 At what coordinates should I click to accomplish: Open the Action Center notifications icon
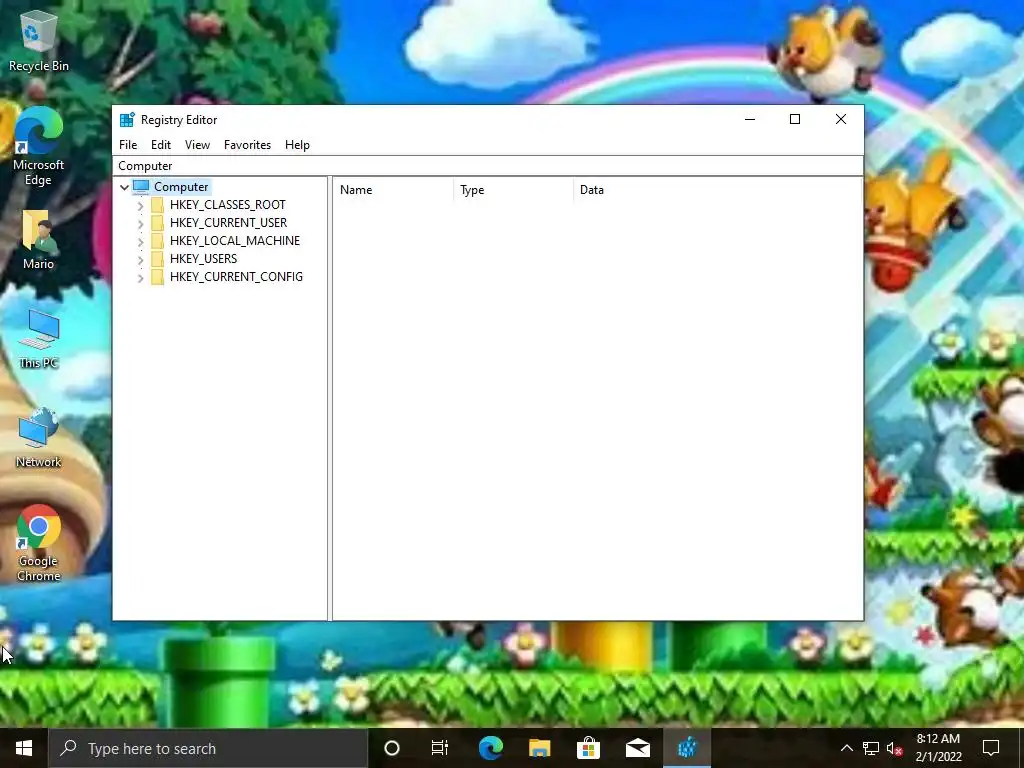(991, 748)
